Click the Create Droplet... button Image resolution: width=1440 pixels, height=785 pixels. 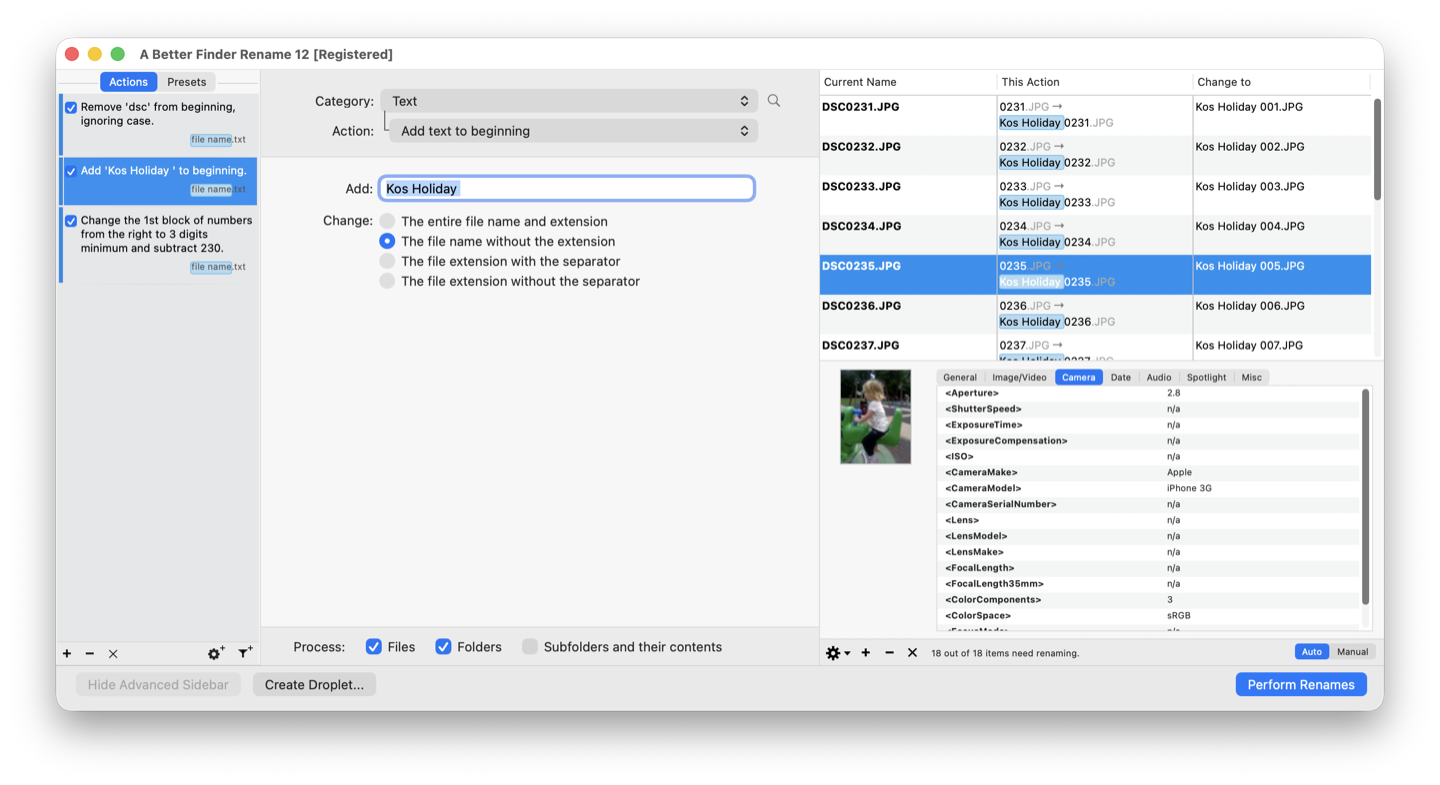(x=314, y=685)
